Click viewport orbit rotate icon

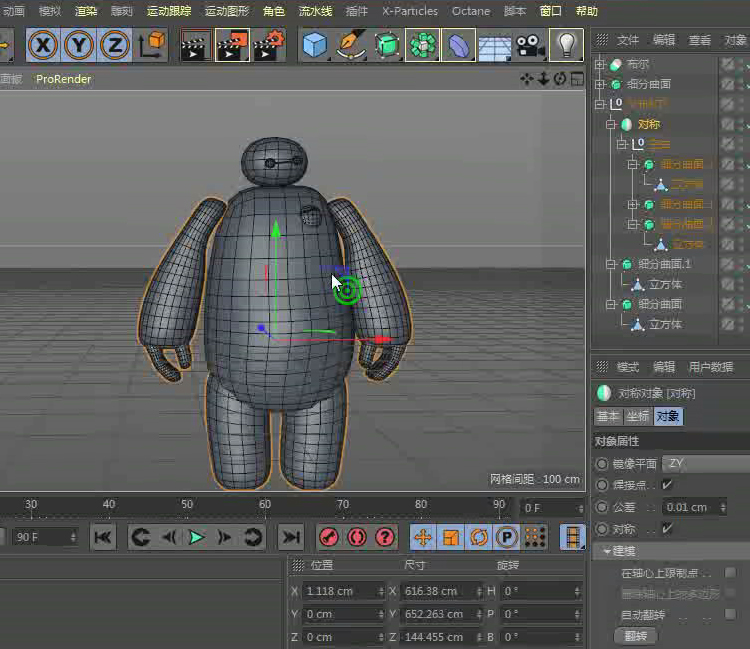click(x=560, y=79)
